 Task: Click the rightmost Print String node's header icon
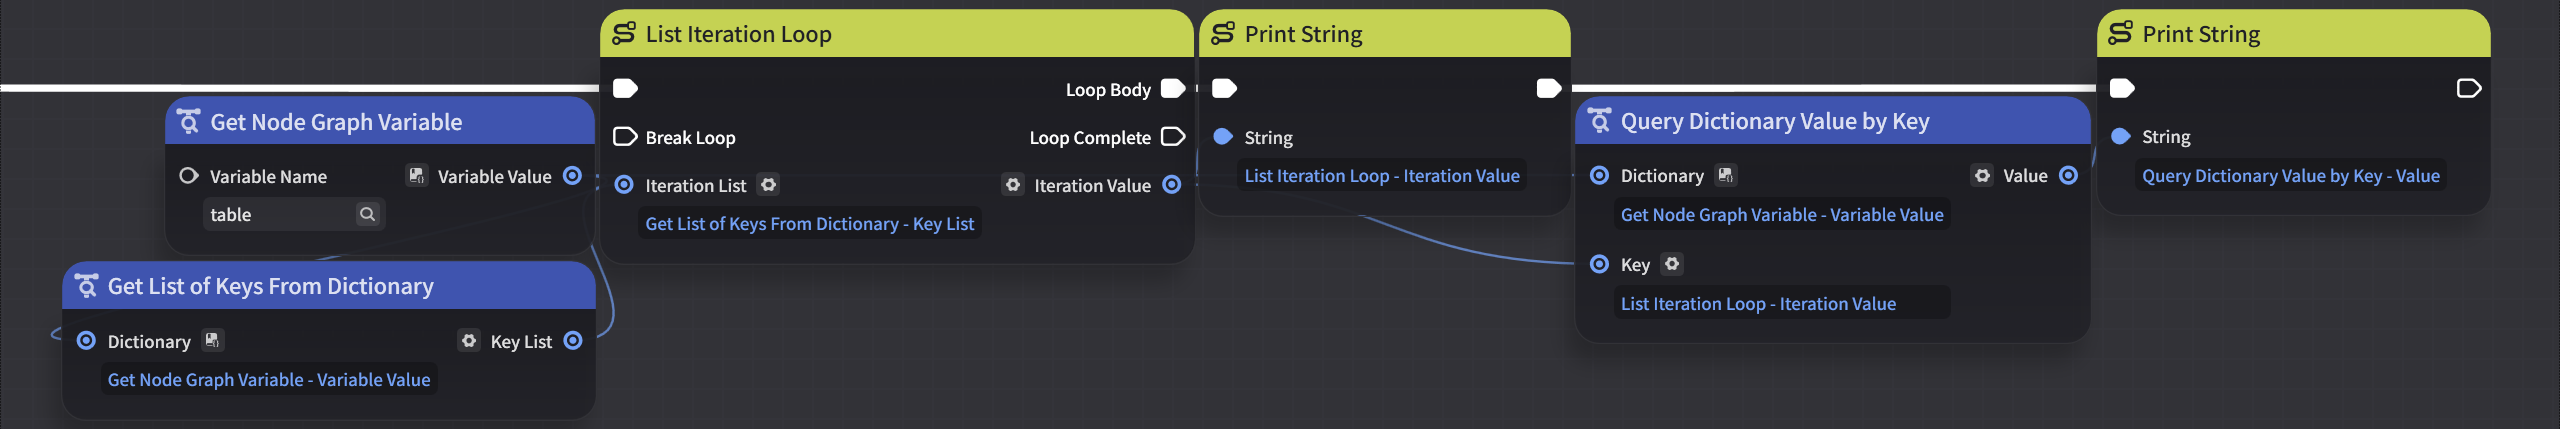(x=2120, y=34)
